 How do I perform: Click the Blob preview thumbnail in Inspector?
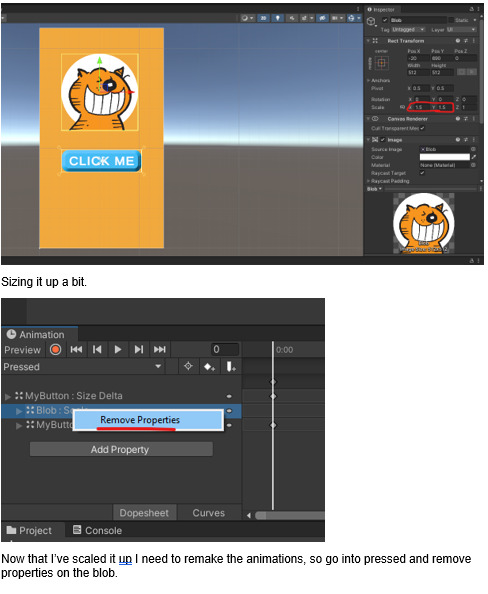point(424,223)
